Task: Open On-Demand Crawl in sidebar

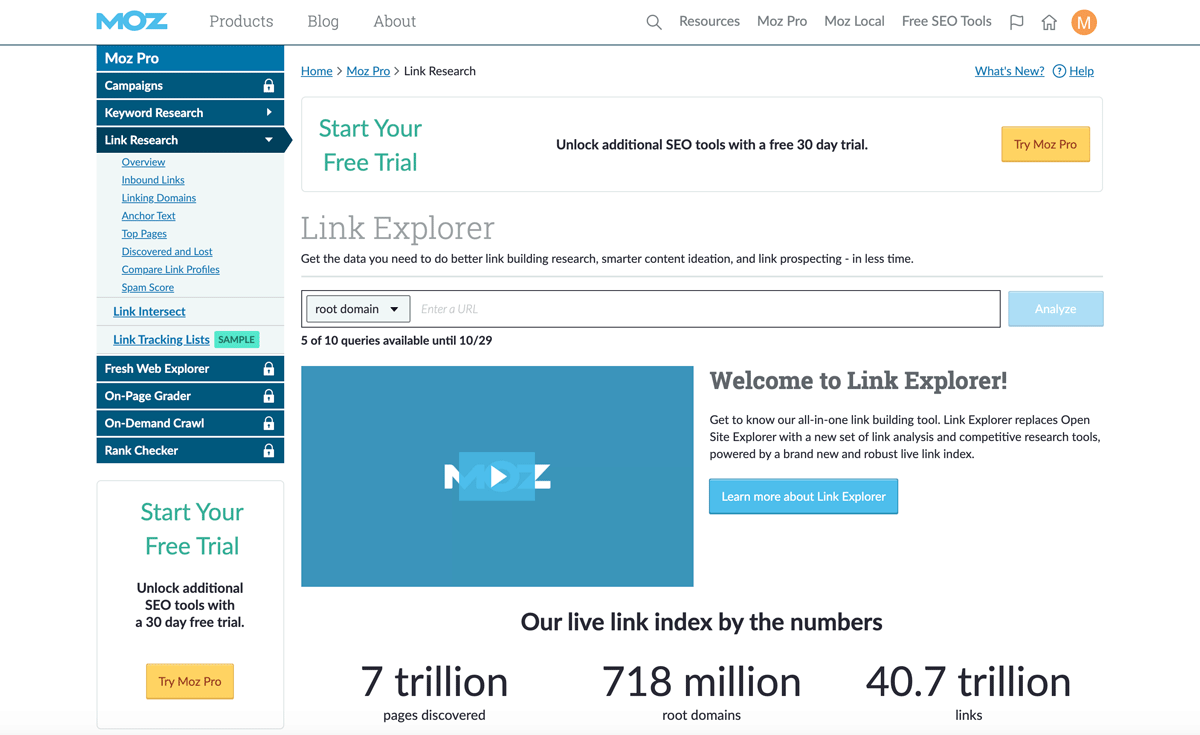Action: point(190,423)
